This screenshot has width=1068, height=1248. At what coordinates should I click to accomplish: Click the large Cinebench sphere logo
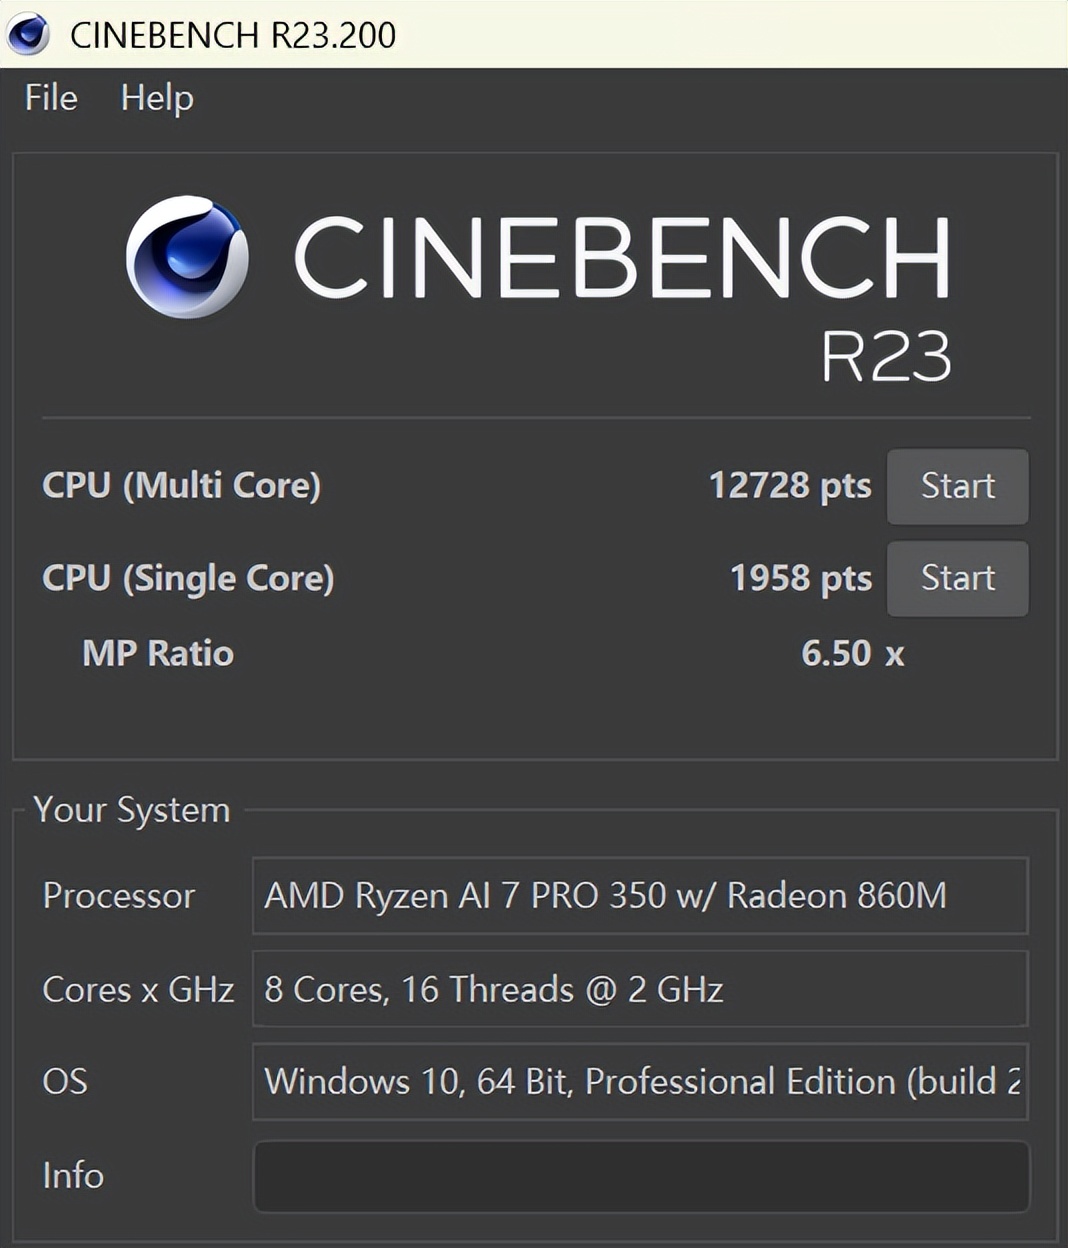pyautogui.click(x=187, y=257)
